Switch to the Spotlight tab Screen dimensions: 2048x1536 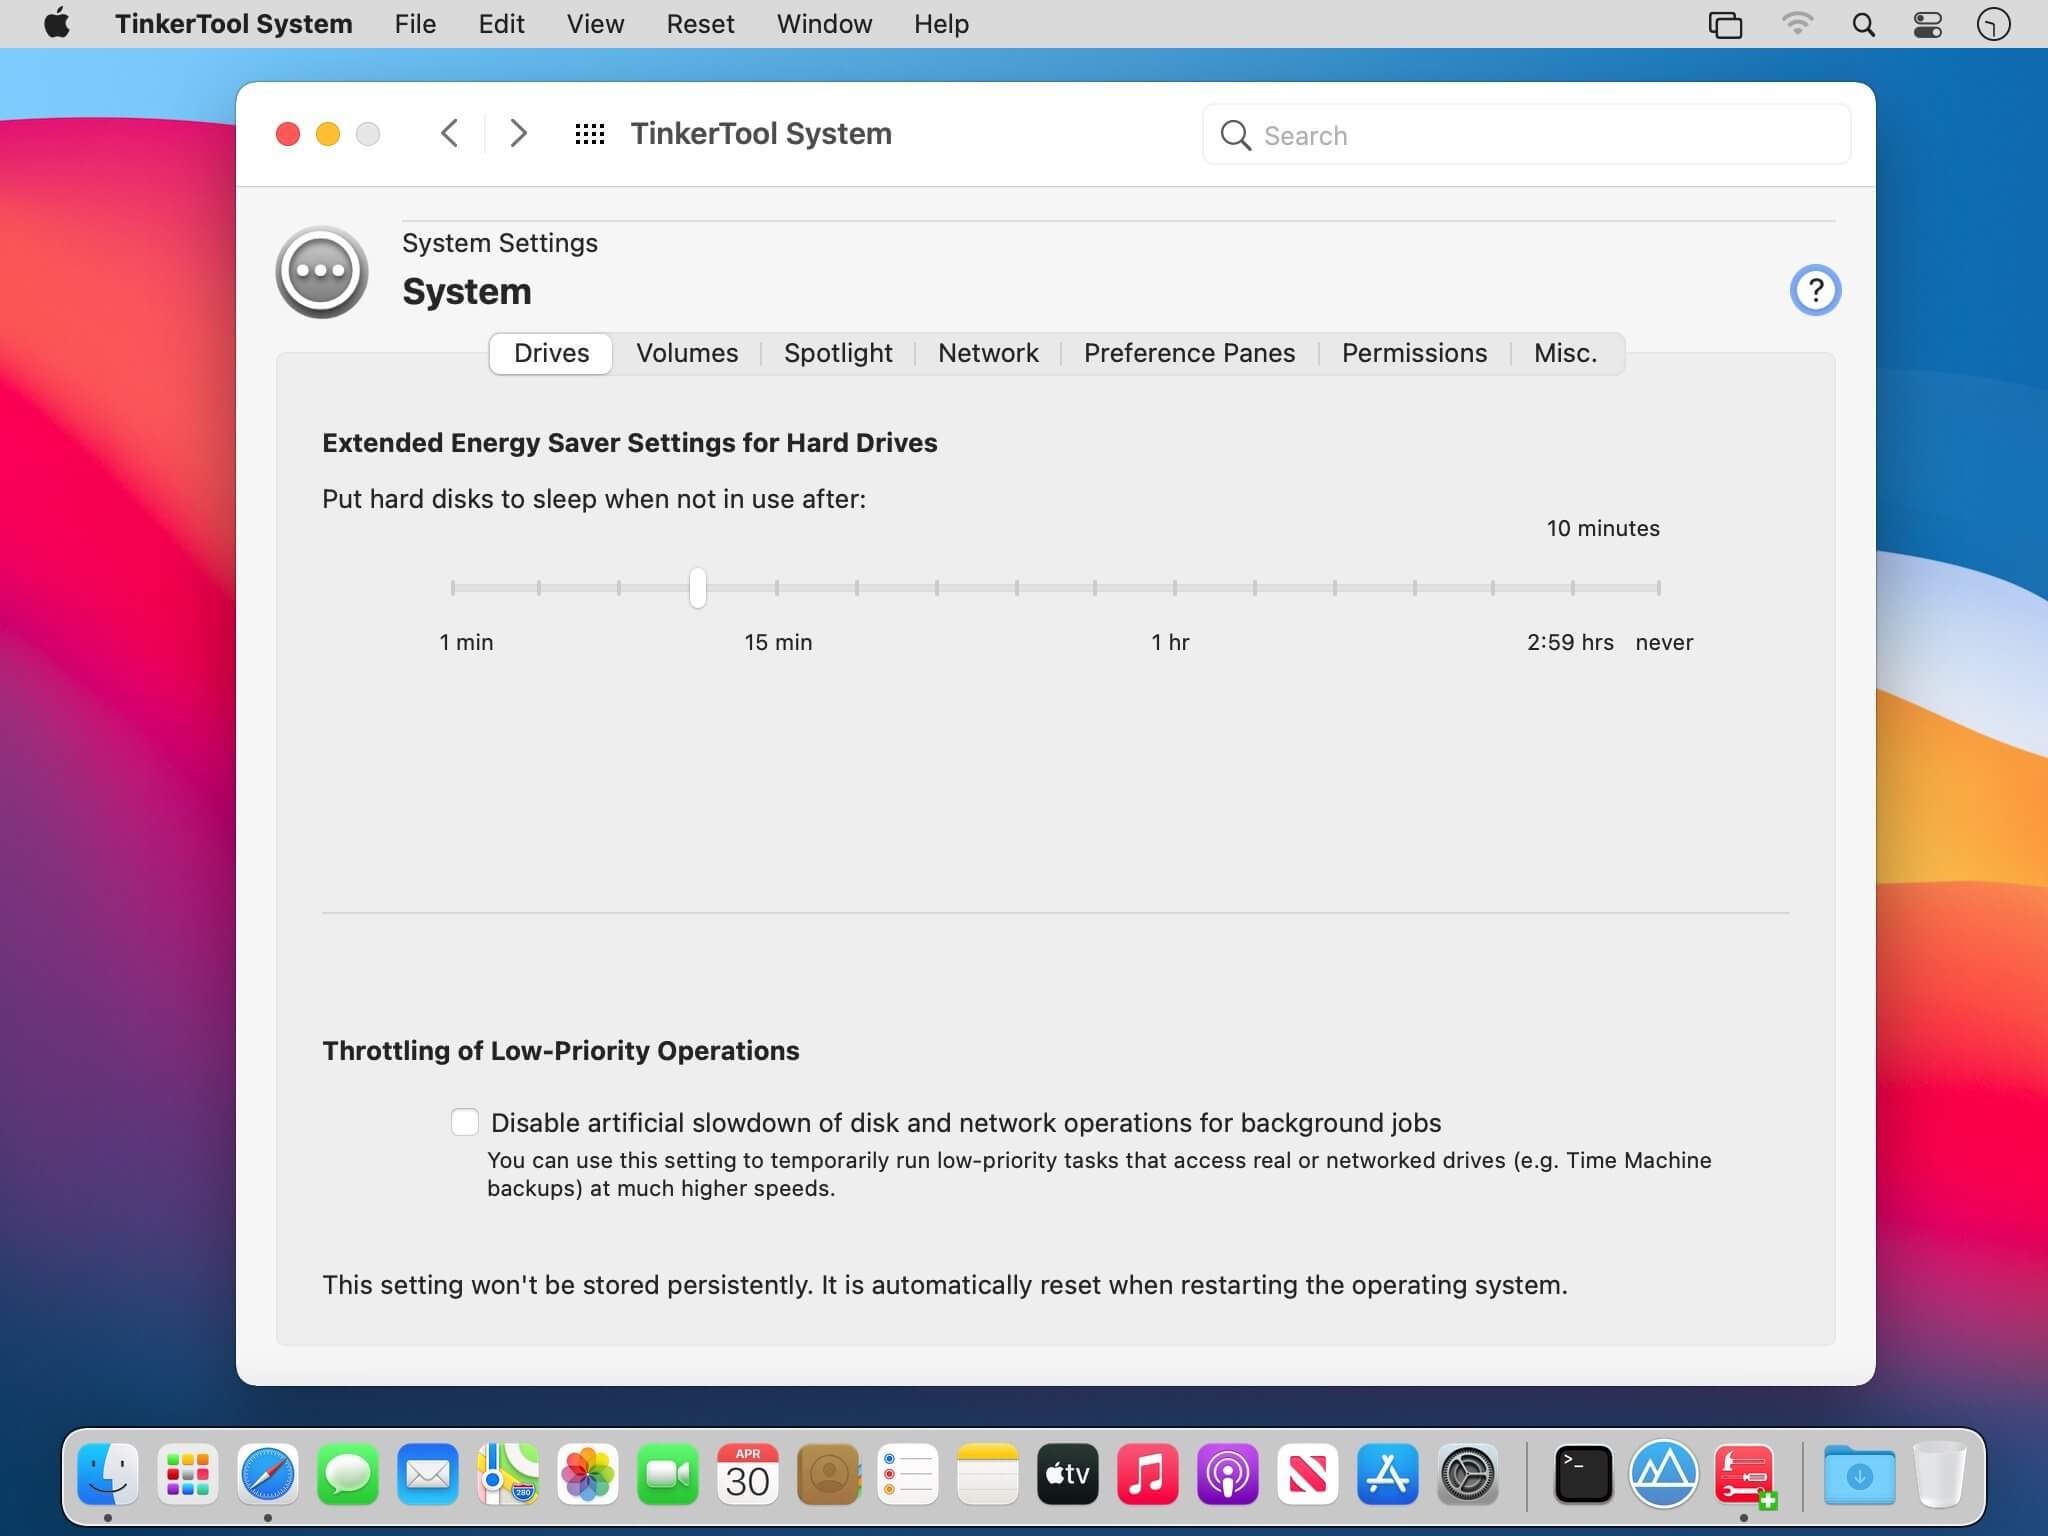pyautogui.click(x=838, y=353)
